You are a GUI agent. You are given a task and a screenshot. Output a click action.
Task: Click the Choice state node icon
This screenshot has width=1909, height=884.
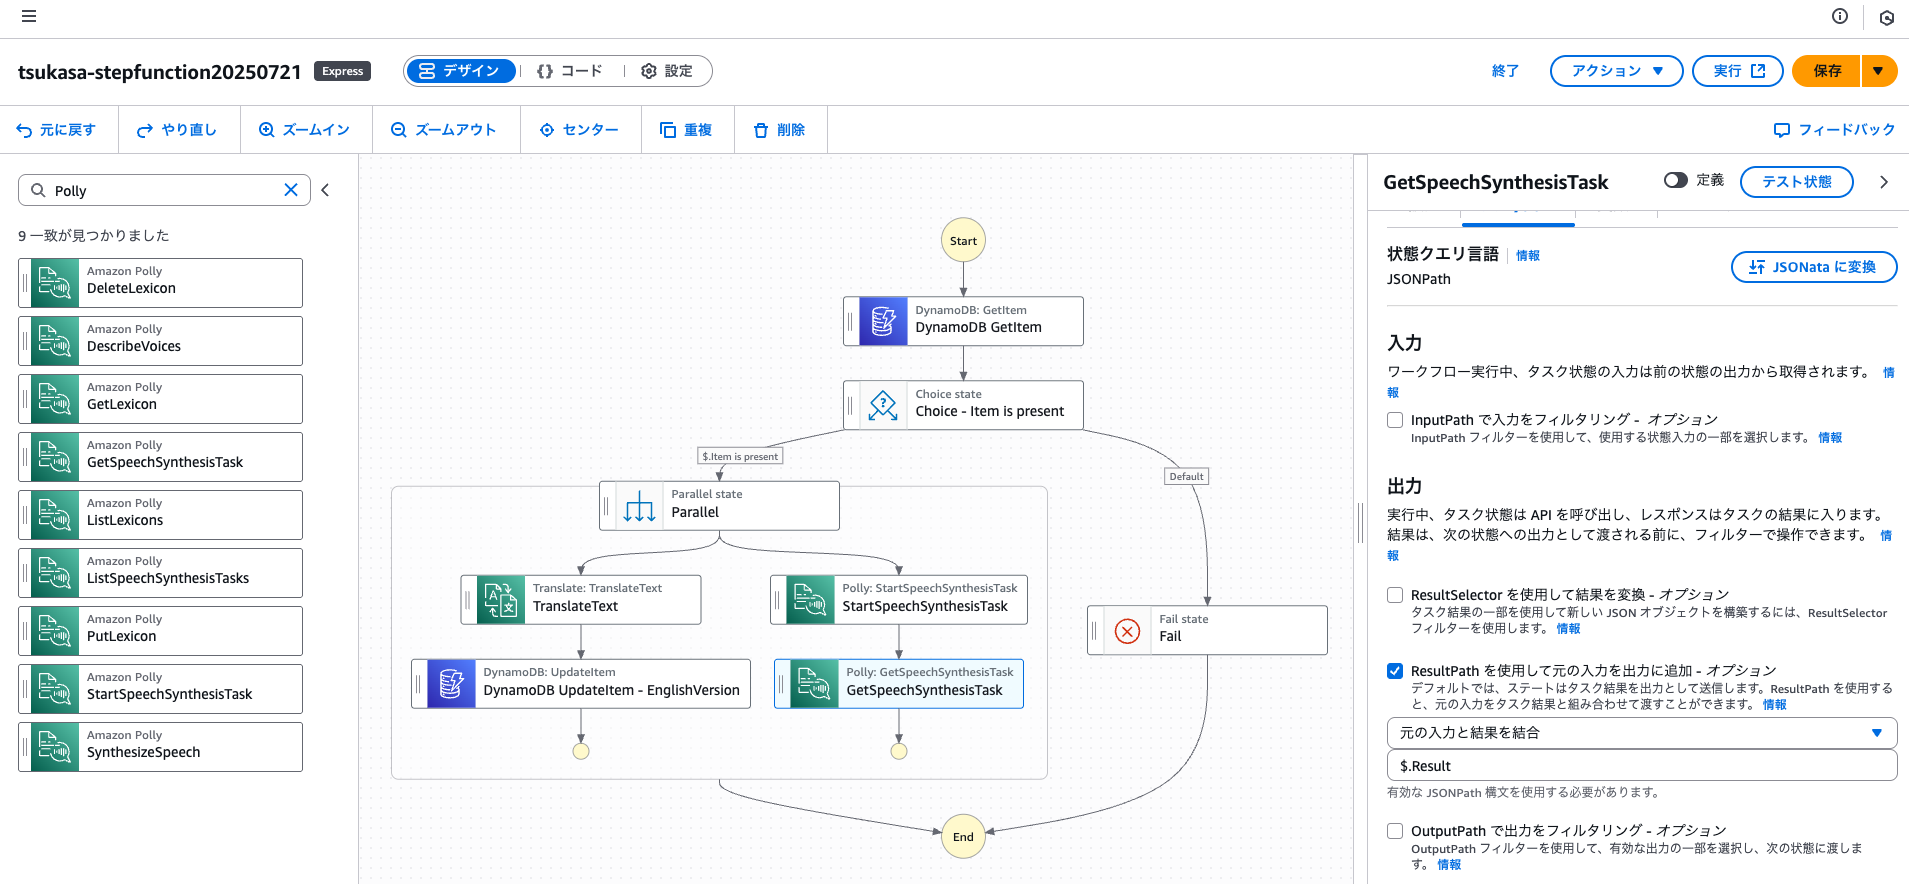click(883, 405)
